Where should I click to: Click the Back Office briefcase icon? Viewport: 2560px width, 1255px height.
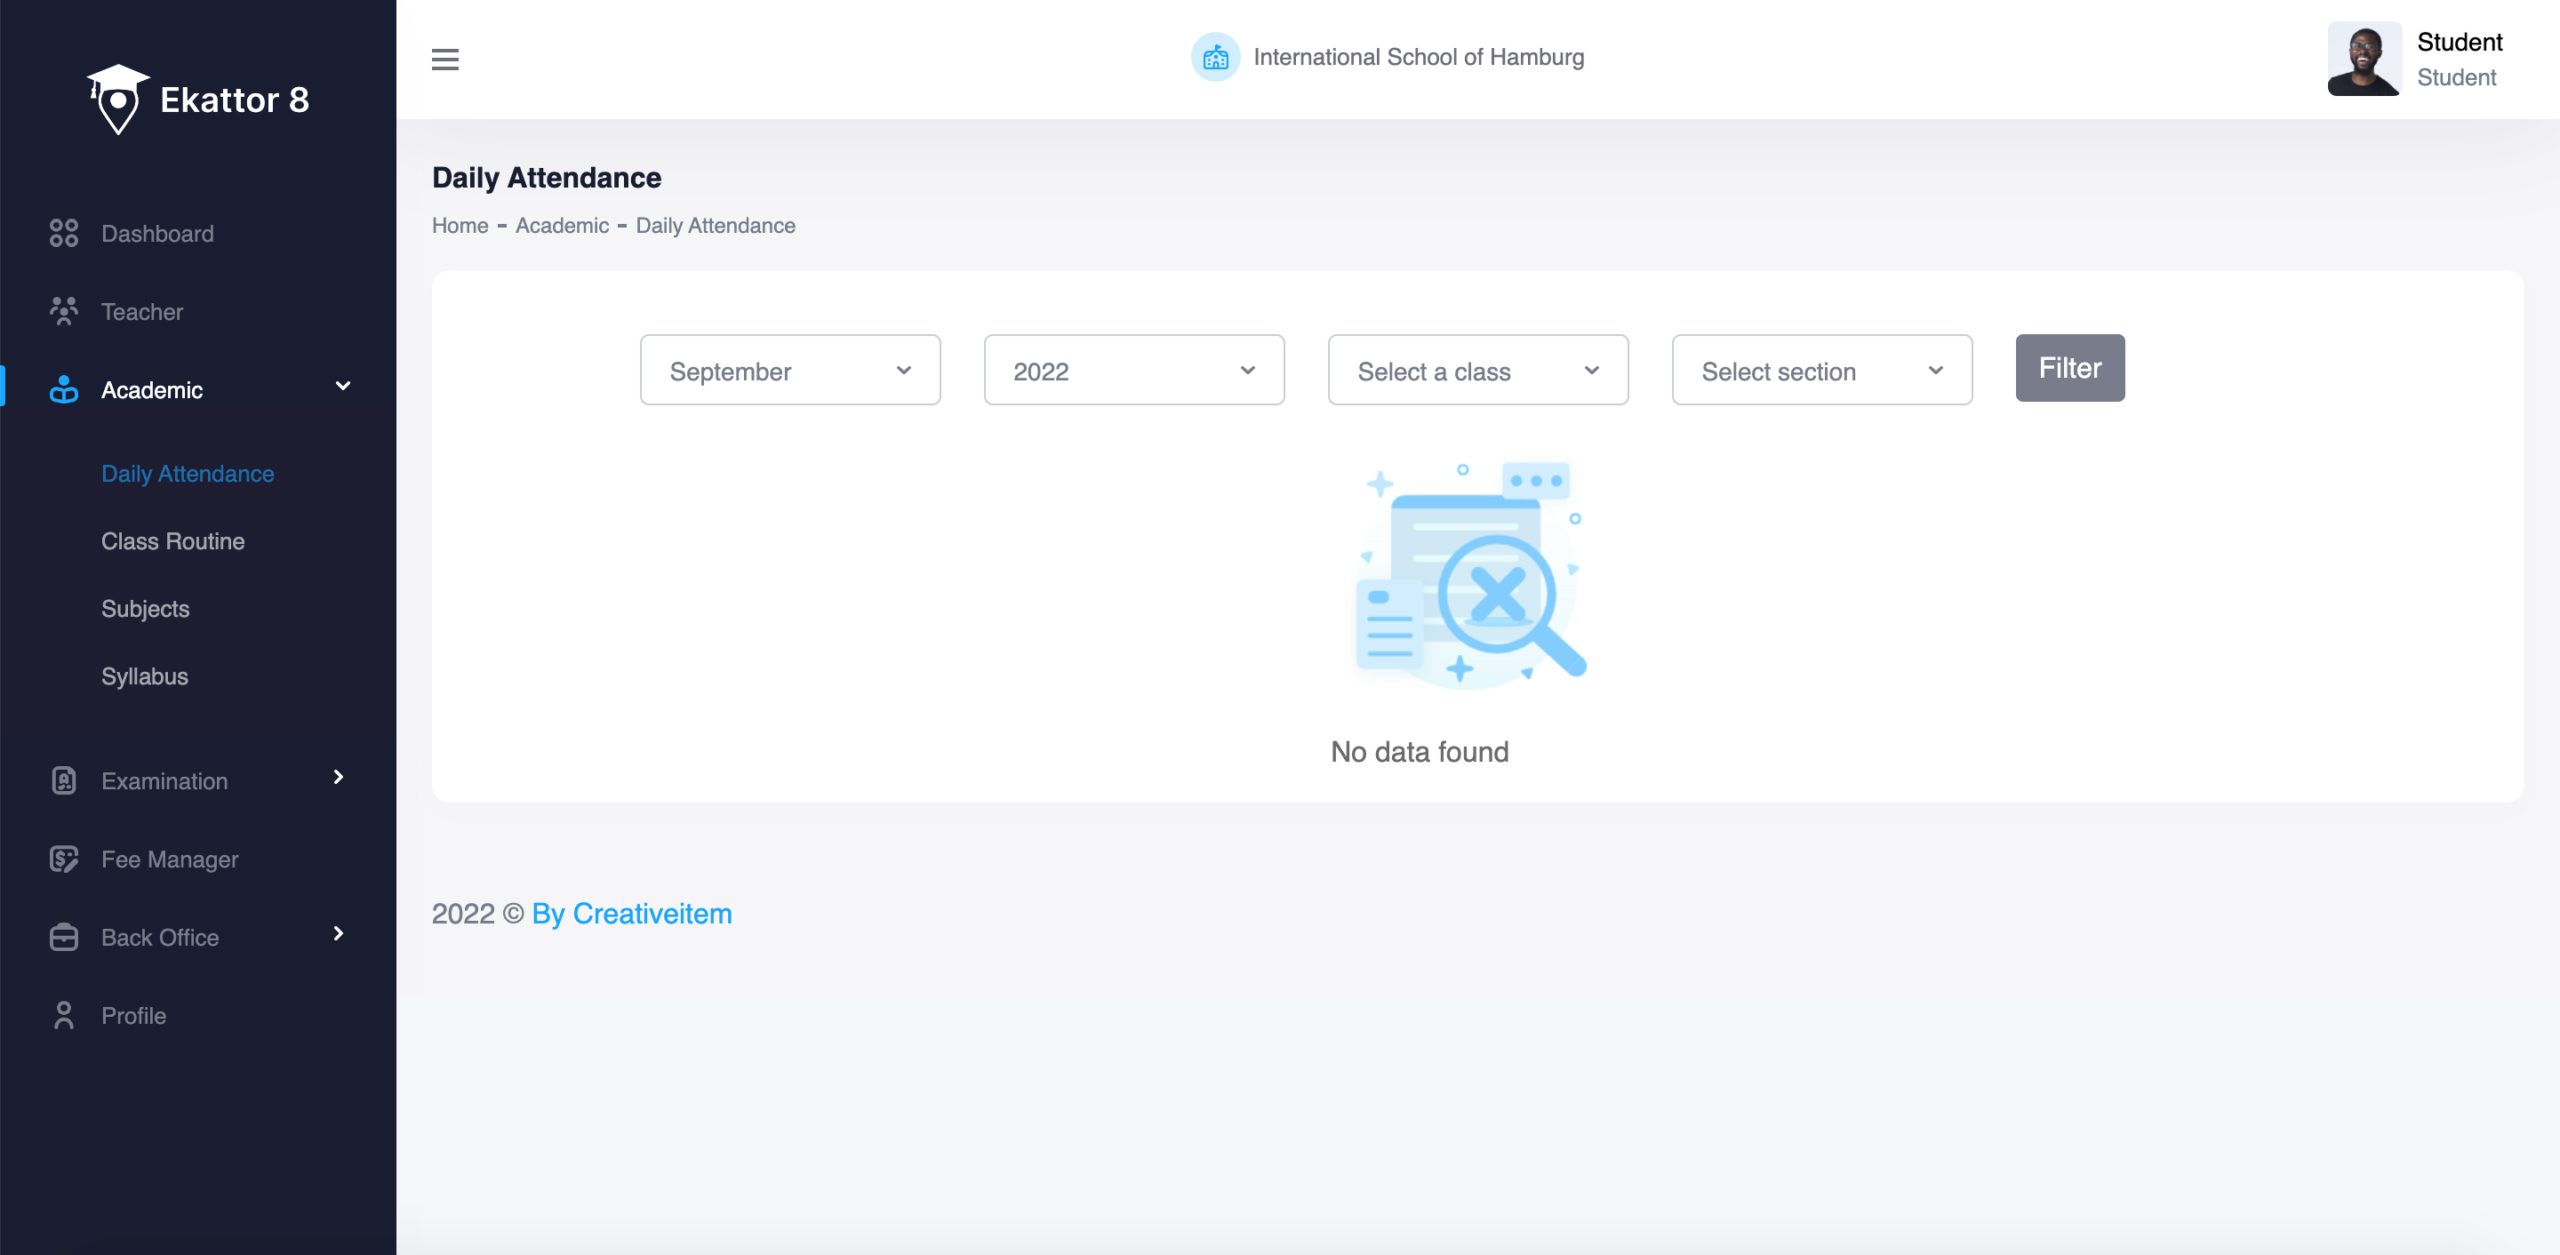[64, 937]
